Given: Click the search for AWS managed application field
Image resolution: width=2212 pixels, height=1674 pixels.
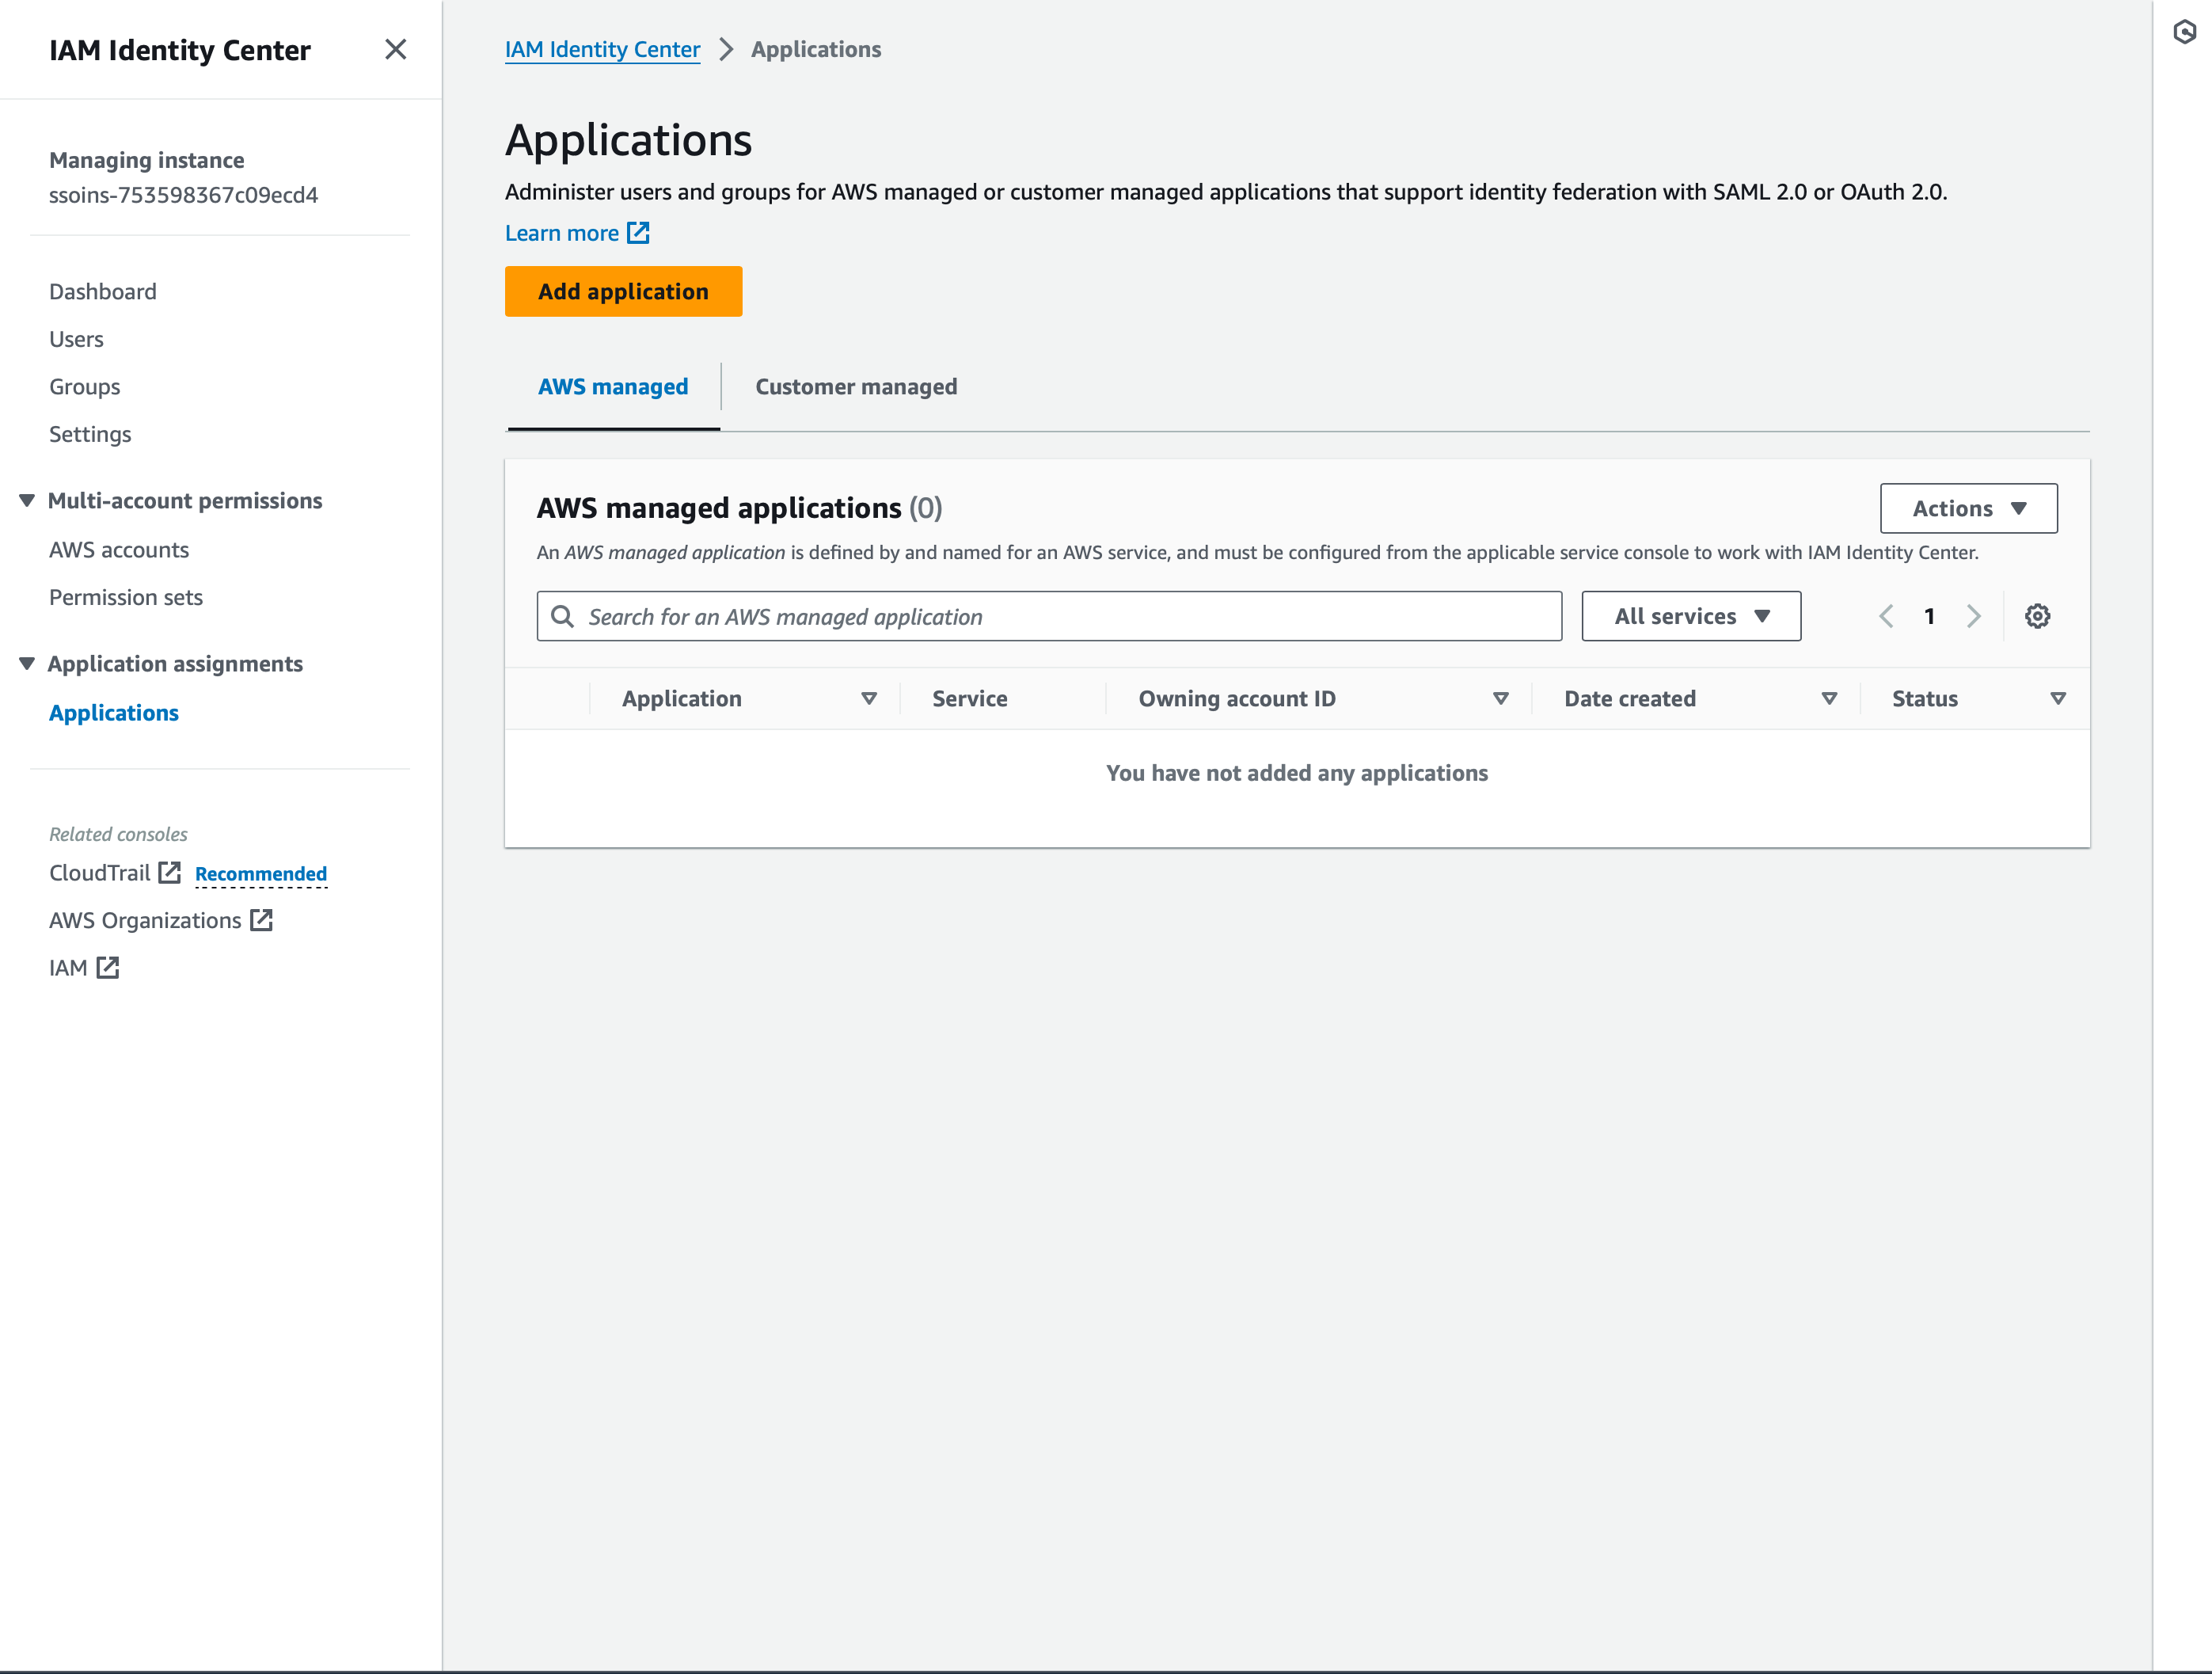Looking at the screenshot, I should (x=1049, y=616).
